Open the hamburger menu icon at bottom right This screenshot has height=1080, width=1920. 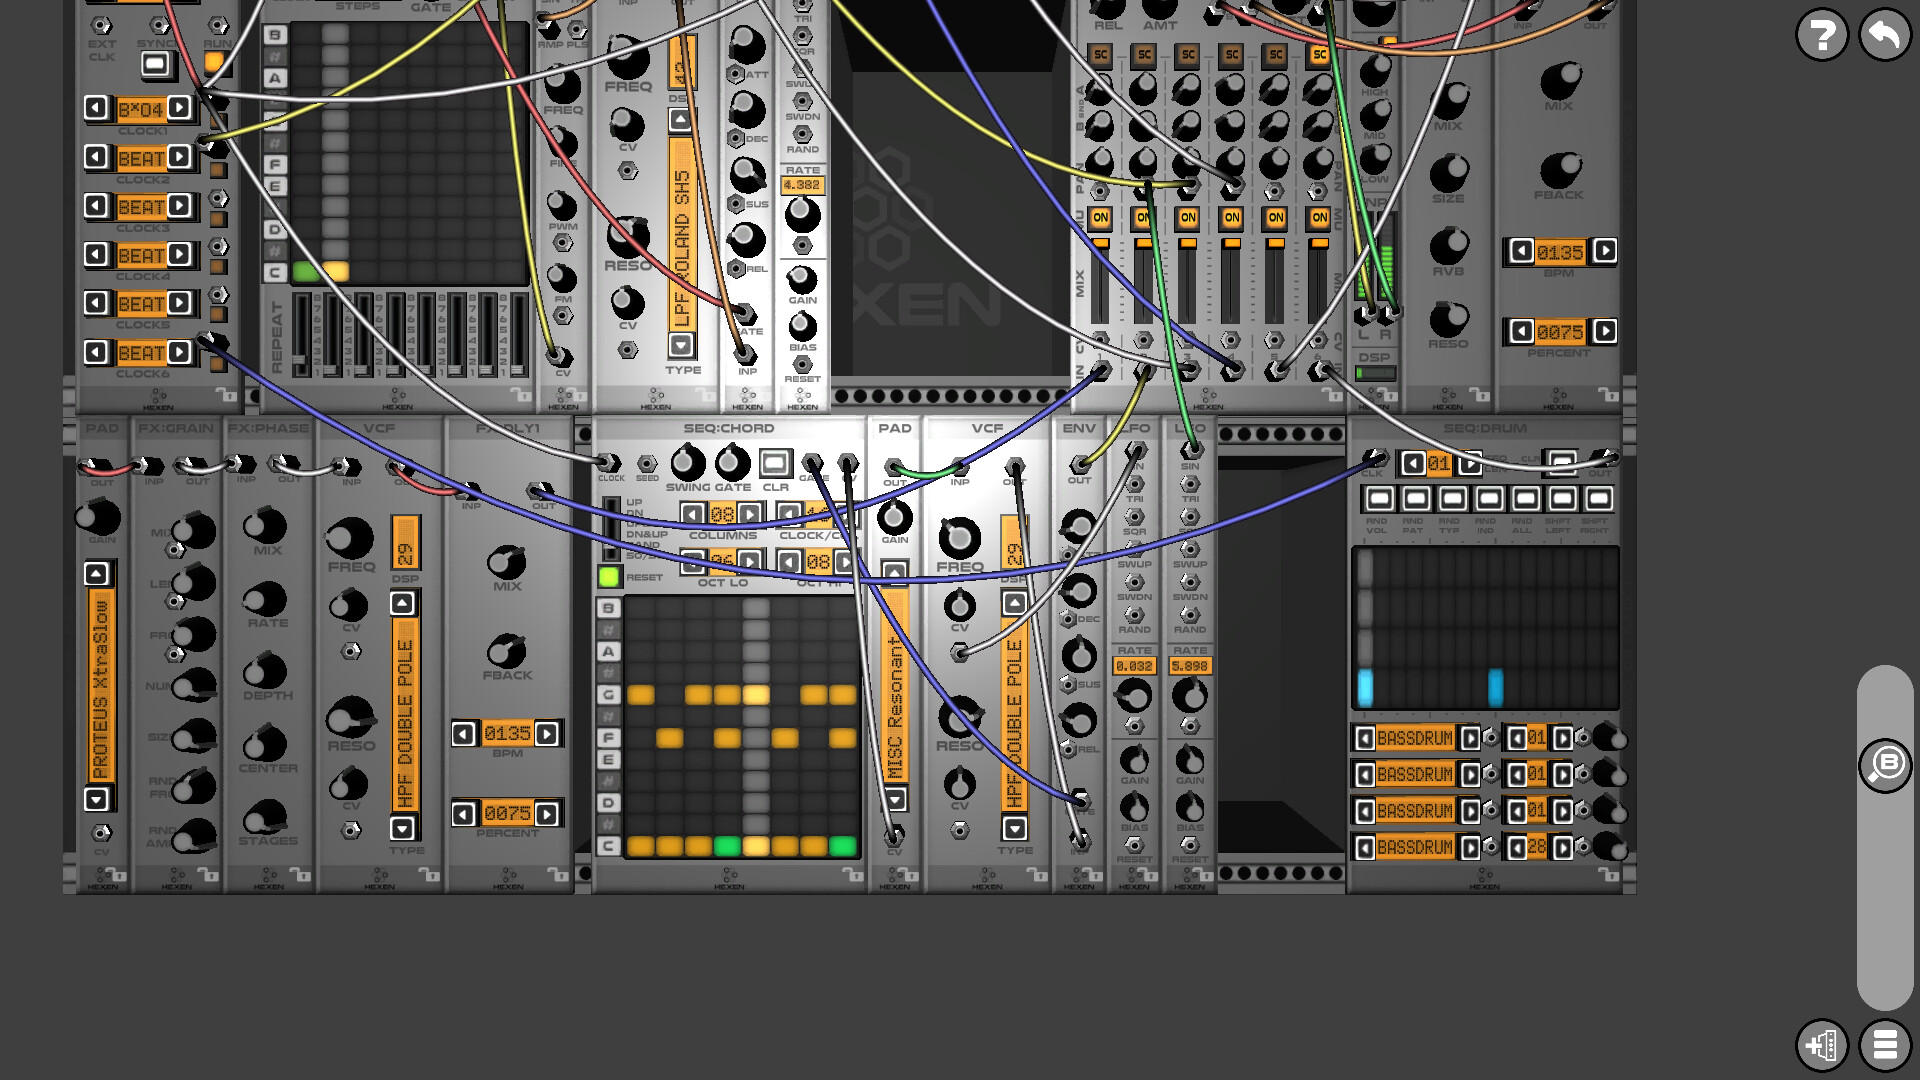click(x=1884, y=1046)
